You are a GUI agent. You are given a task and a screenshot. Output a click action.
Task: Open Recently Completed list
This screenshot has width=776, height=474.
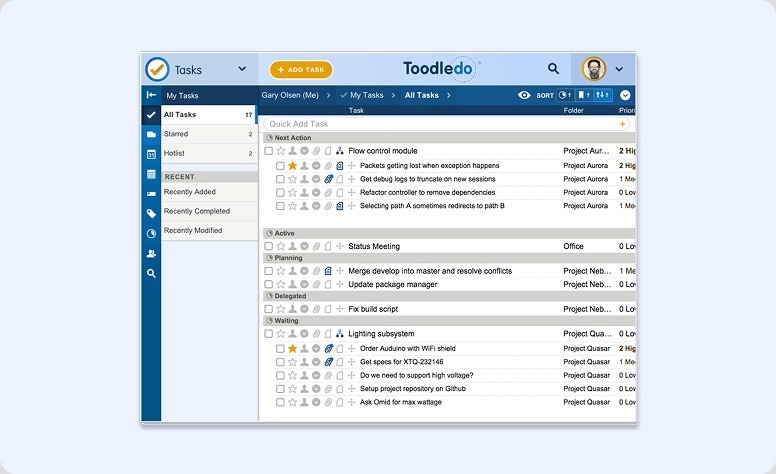pyautogui.click(x=208, y=211)
